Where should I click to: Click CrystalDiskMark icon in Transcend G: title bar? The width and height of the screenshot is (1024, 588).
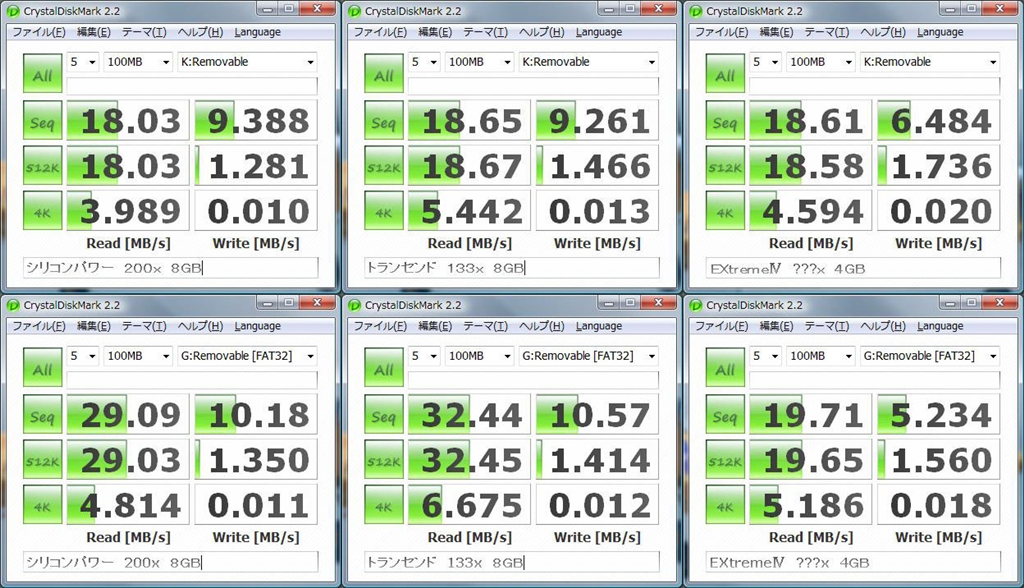tap(354, 305)
